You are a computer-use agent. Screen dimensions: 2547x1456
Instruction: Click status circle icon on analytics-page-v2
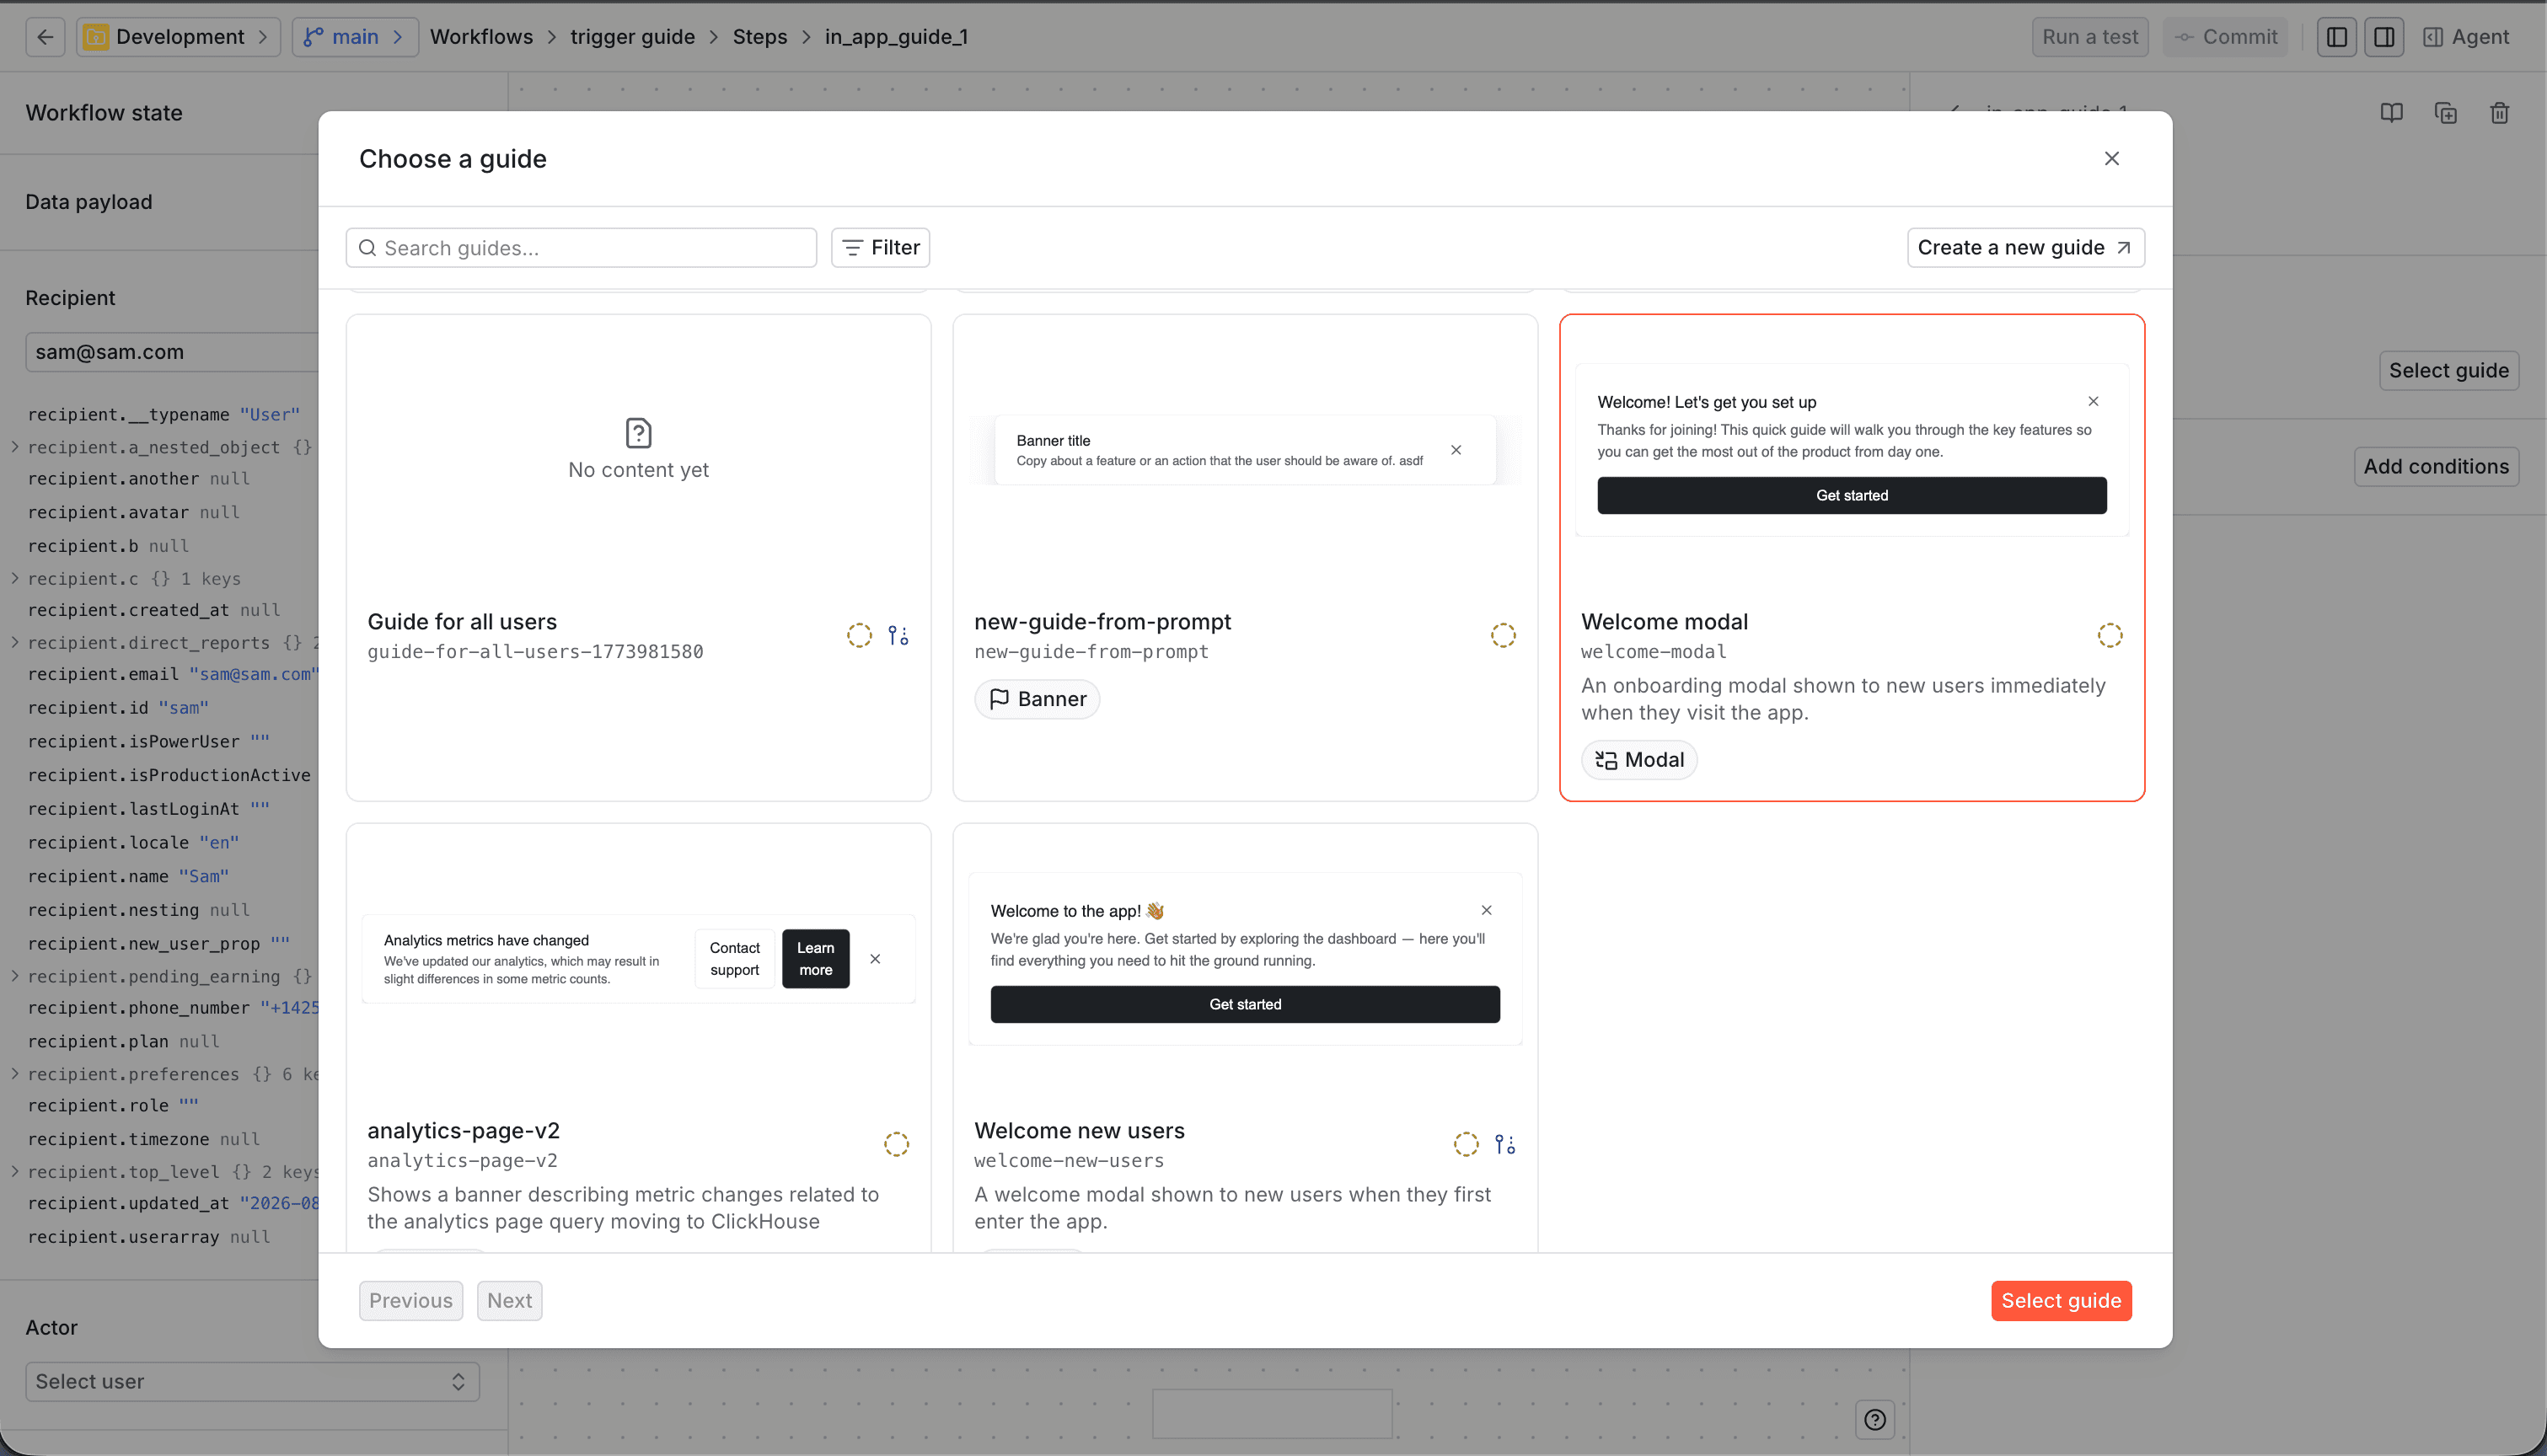pyautogui.click(x=896, y=1144)
